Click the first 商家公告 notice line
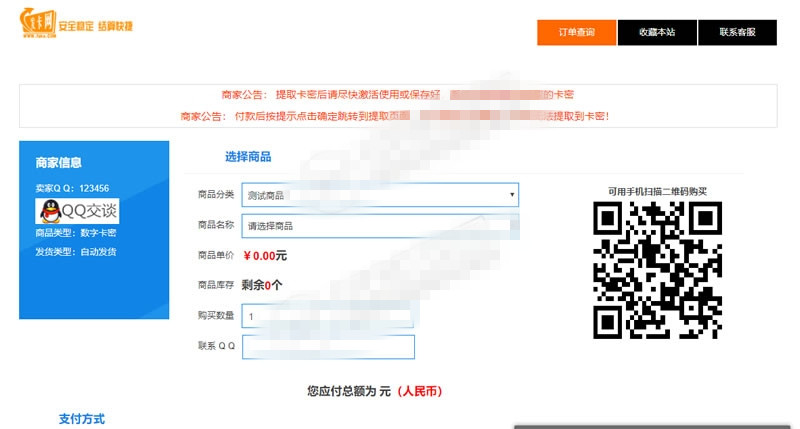The image size is (800, 429). click(397, 94)
